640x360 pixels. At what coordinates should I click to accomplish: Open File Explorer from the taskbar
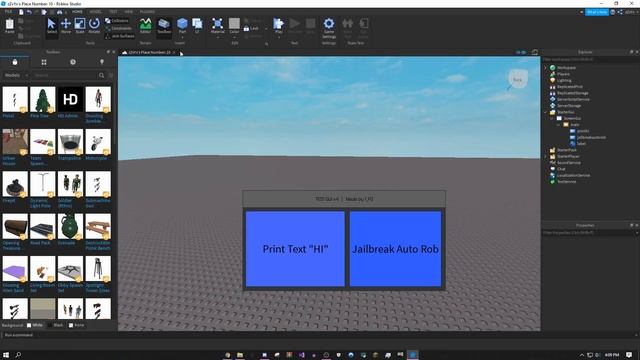(x=240, y=355)
